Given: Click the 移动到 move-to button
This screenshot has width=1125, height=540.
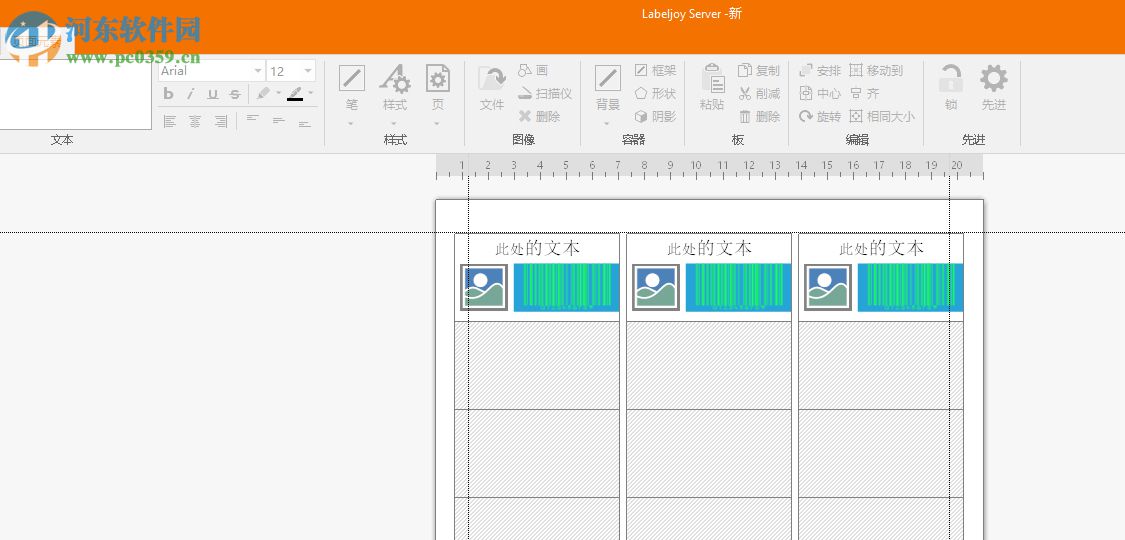Looking at the screenshot, I should pyautogui.click(x=876, y=70).
